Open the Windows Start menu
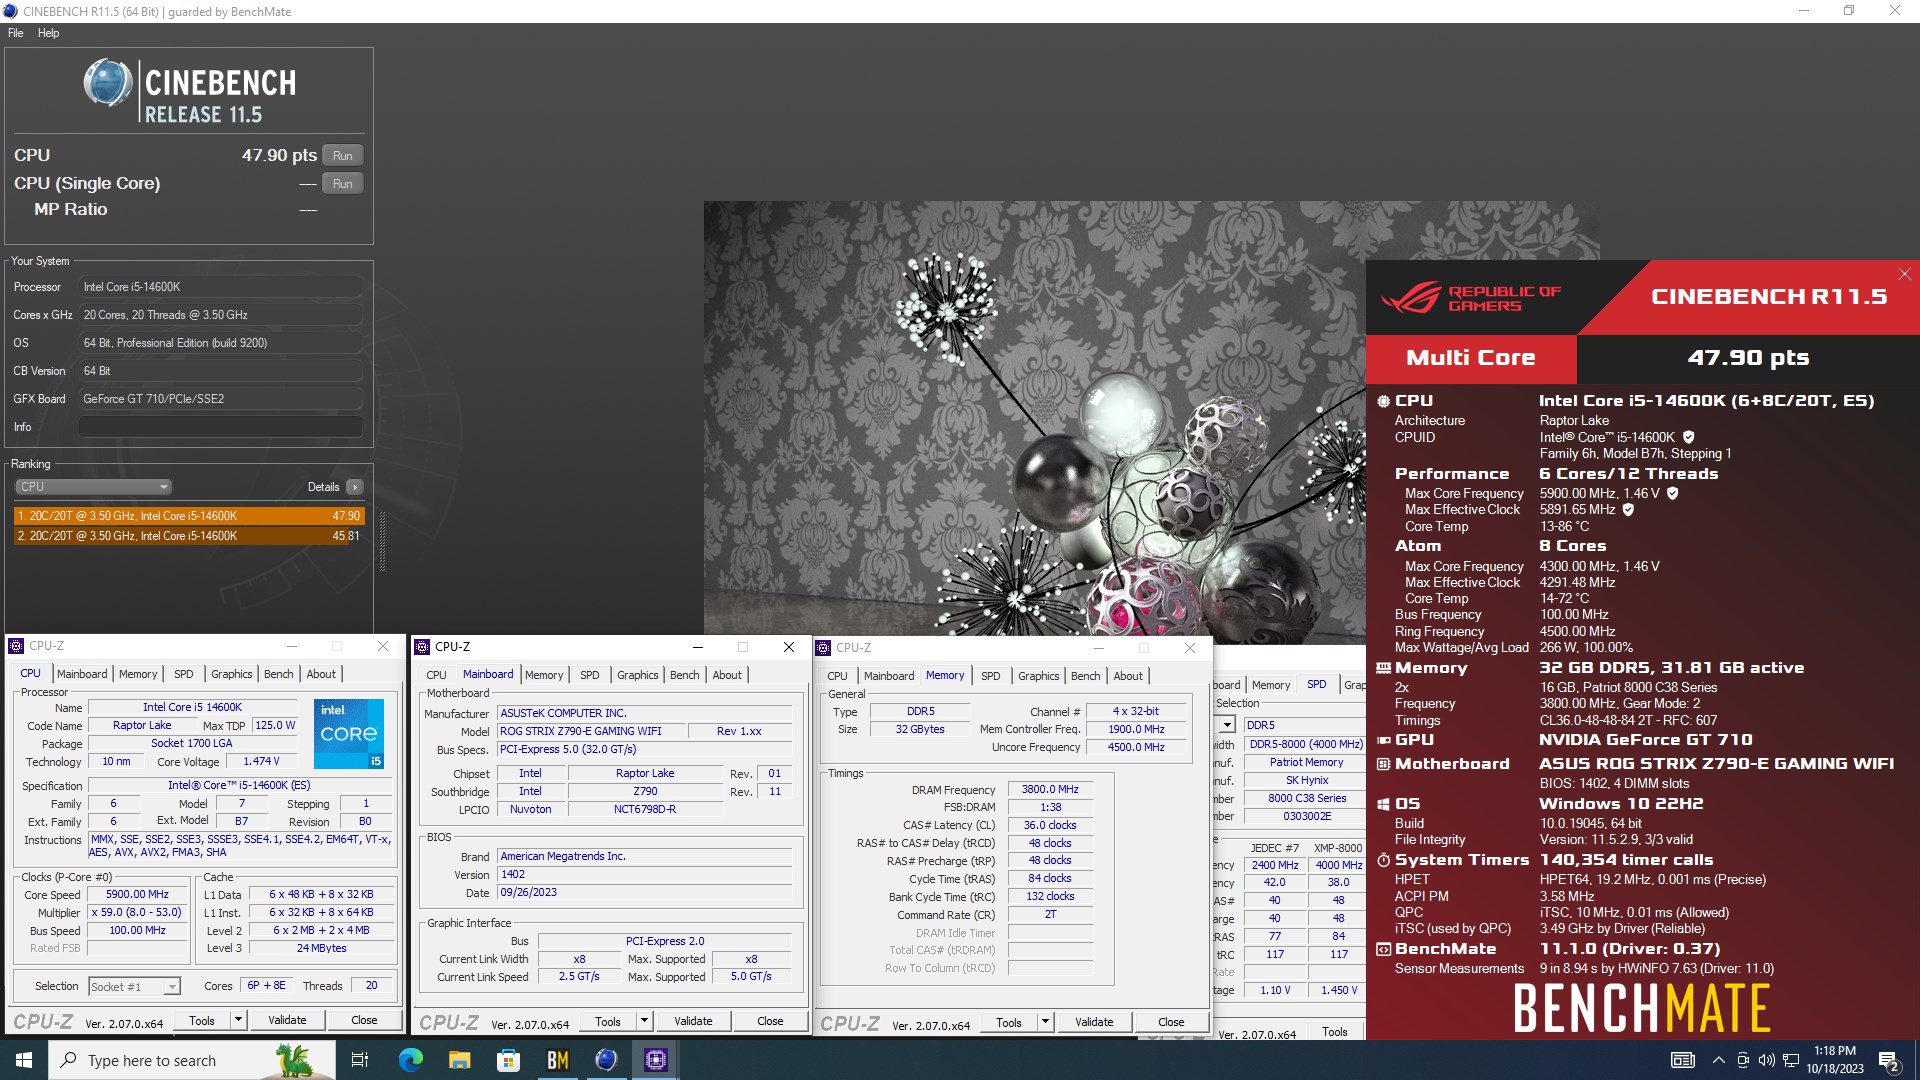This screenshot has width=1920, height=1080. (24, 1060)
